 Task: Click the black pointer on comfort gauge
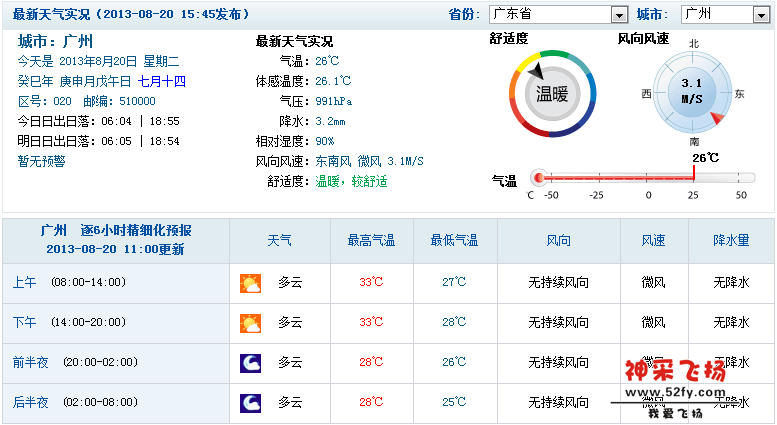coord(536,72)
